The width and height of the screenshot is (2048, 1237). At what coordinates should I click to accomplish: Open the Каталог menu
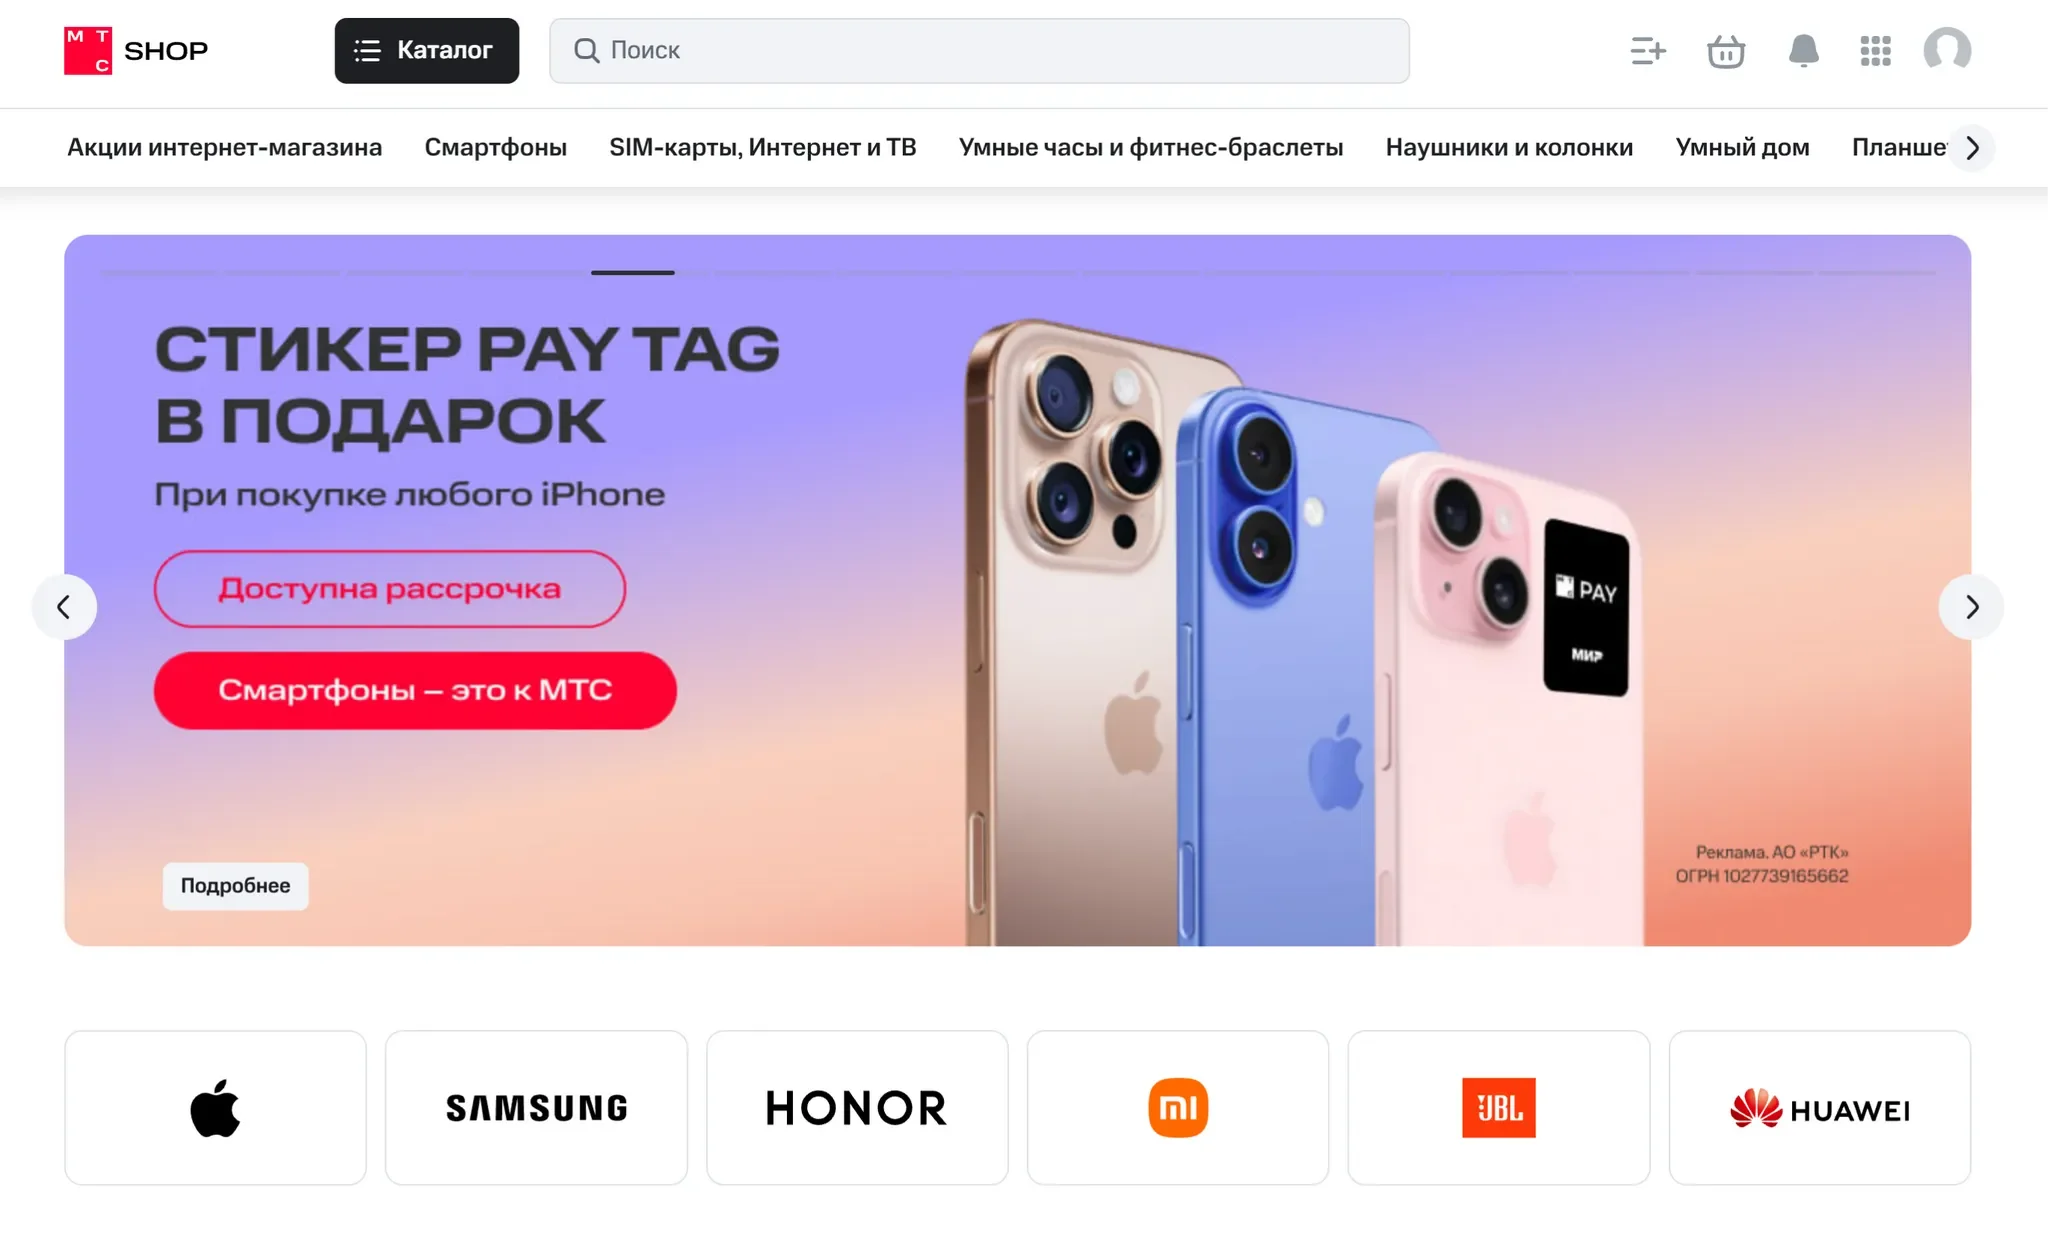(427, 50)
